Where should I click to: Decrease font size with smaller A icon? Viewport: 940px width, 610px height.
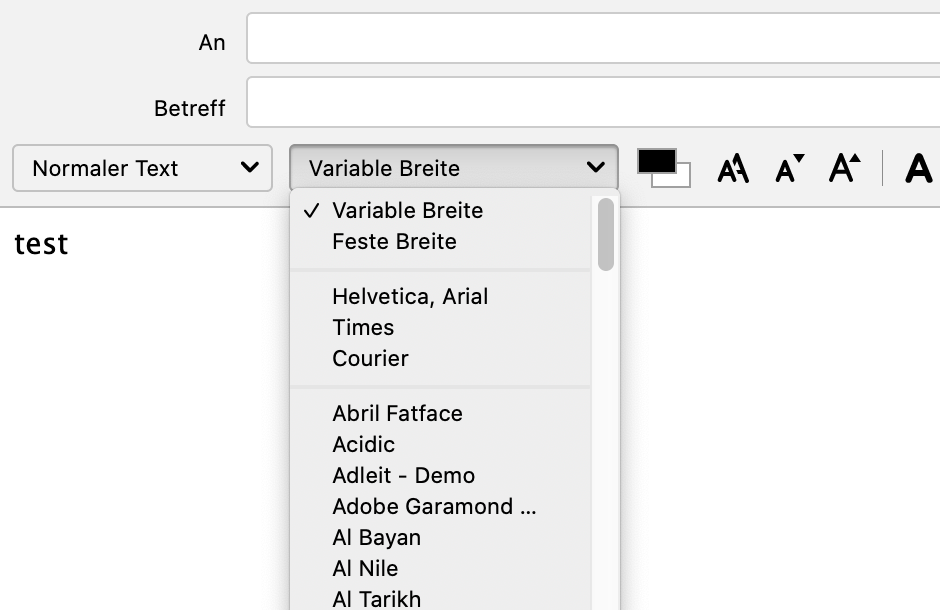(789, 168)
